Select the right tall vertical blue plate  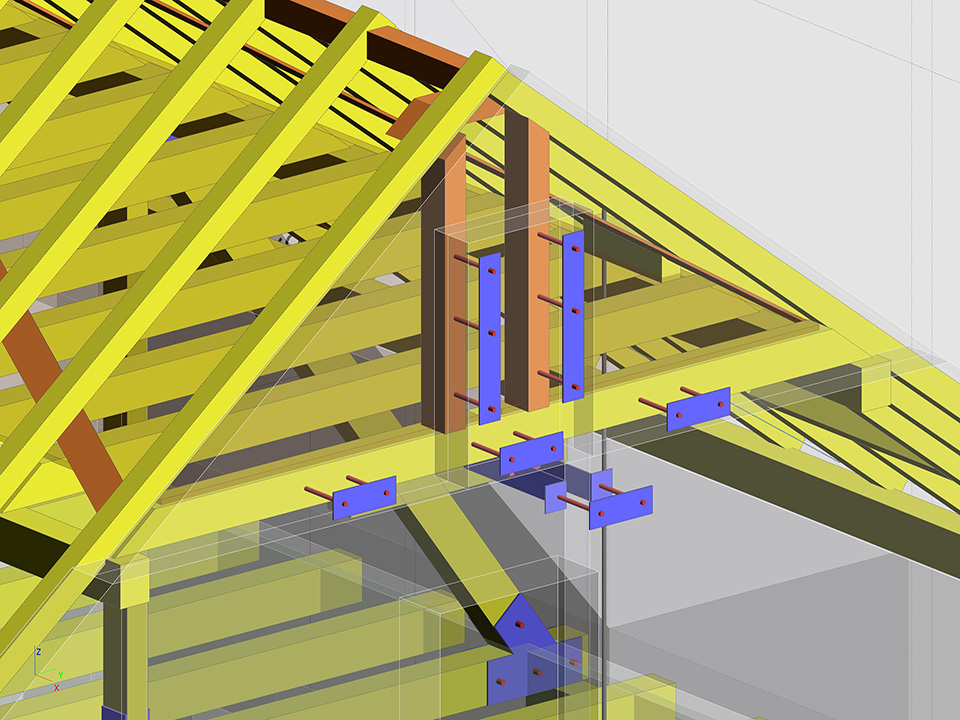(x=573, y=316)
